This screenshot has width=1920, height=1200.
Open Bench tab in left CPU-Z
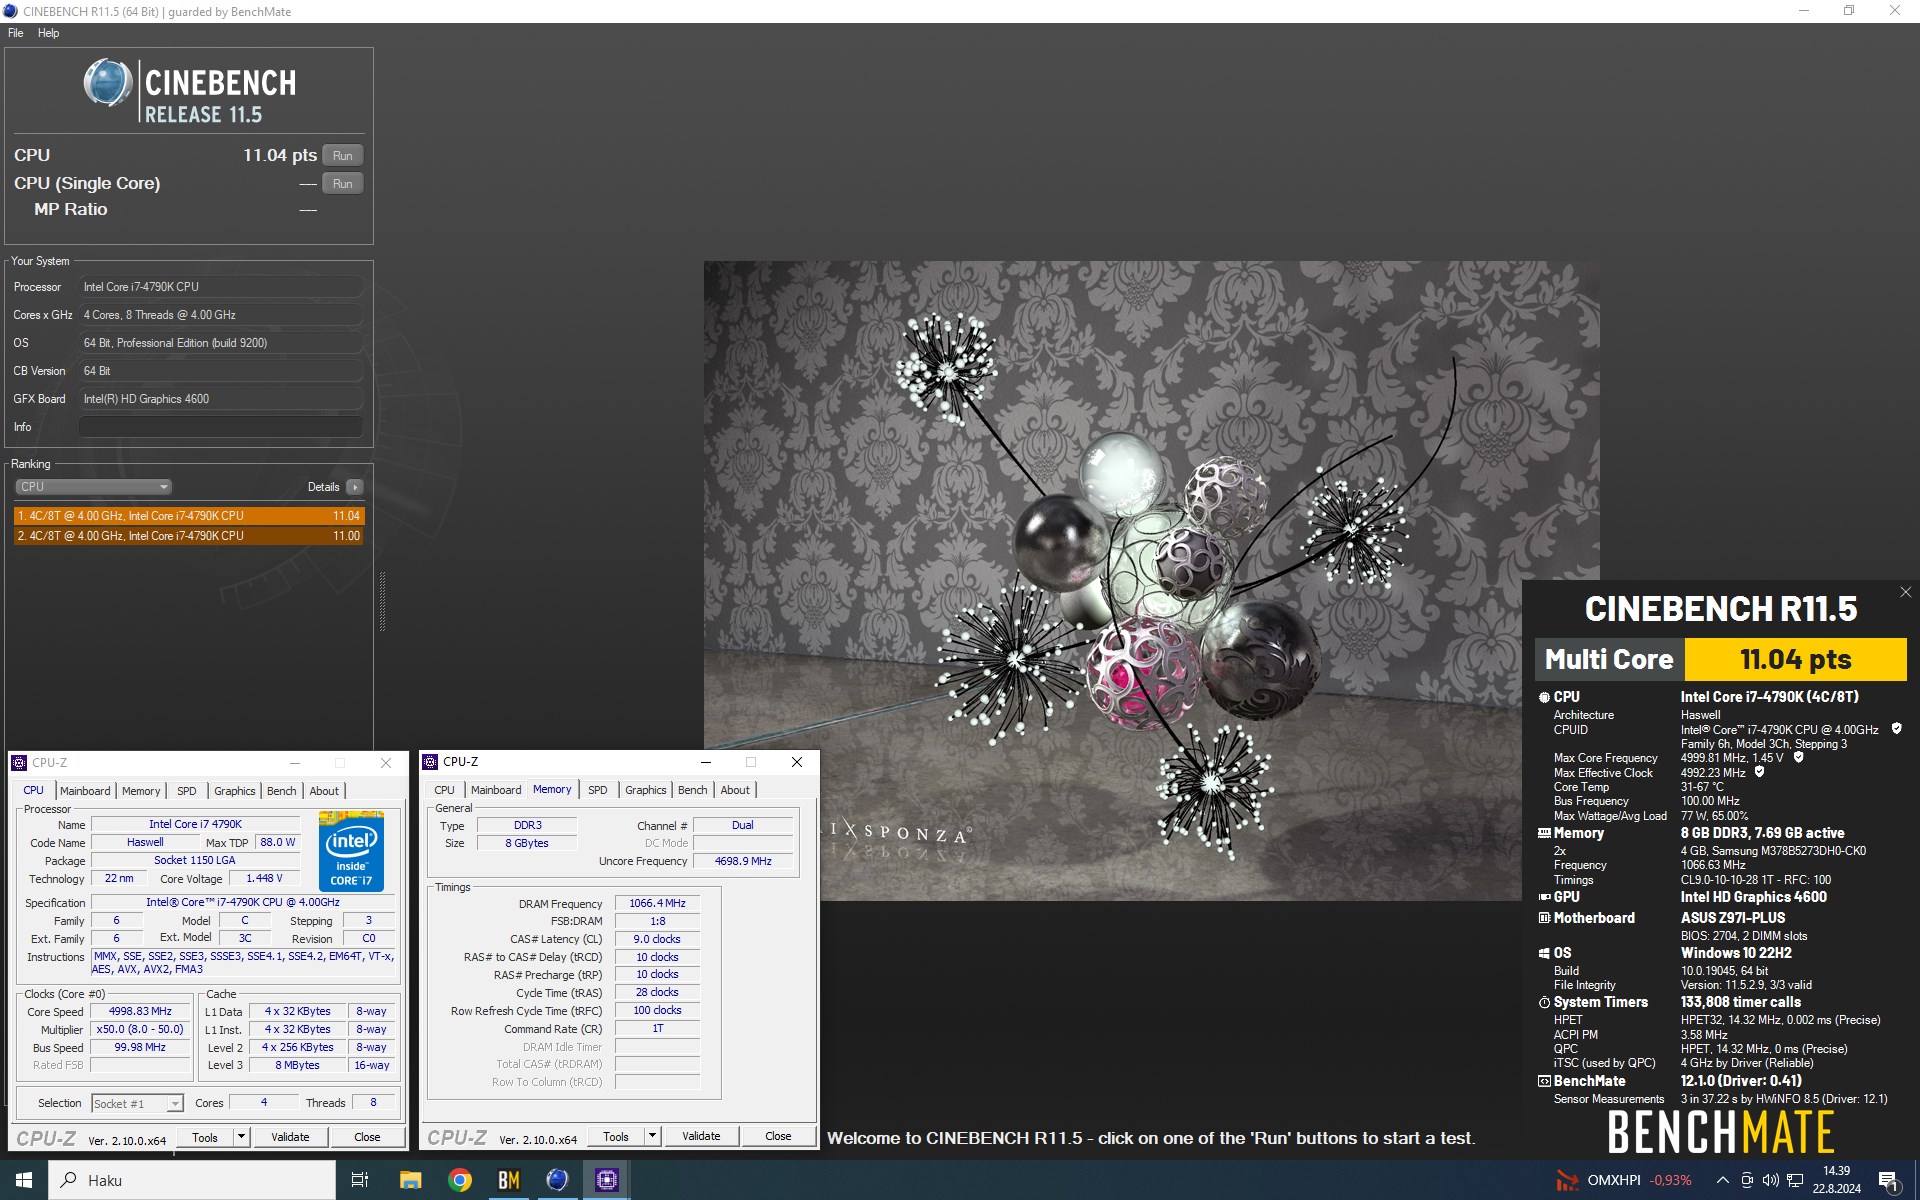tap(282, 791)
